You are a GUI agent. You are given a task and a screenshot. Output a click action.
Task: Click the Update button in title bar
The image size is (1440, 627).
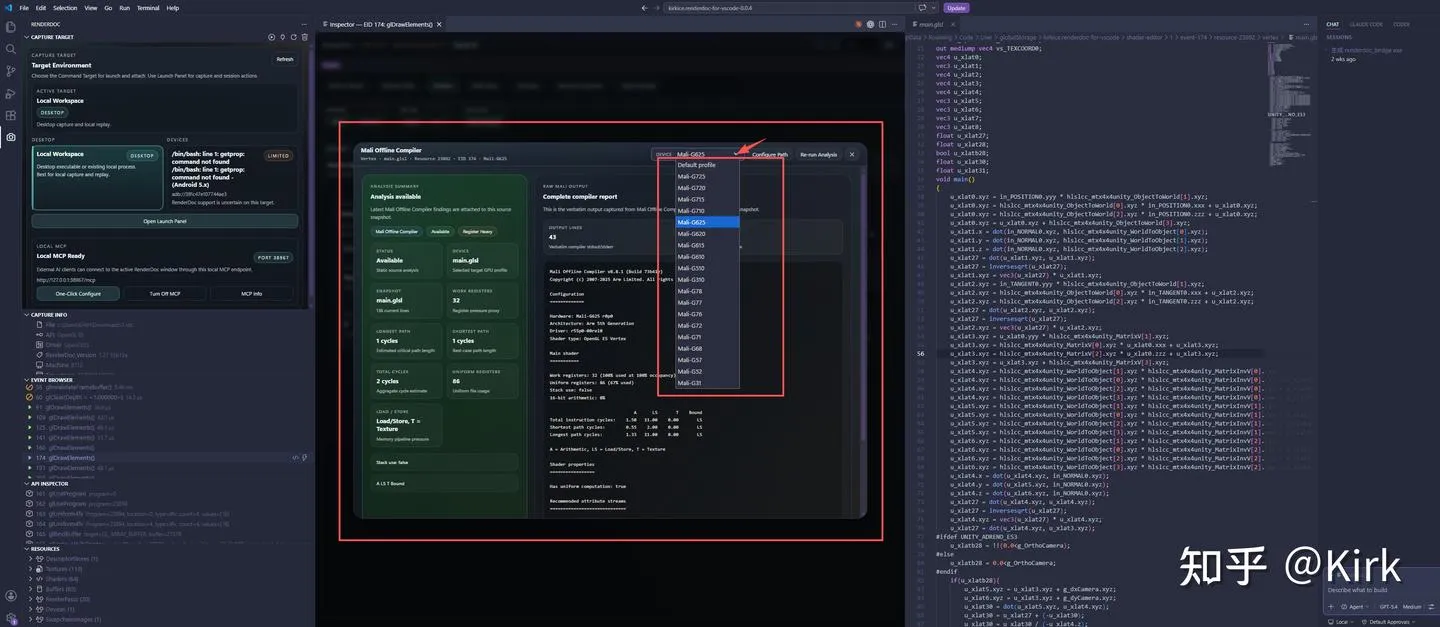tap(956, 7)
